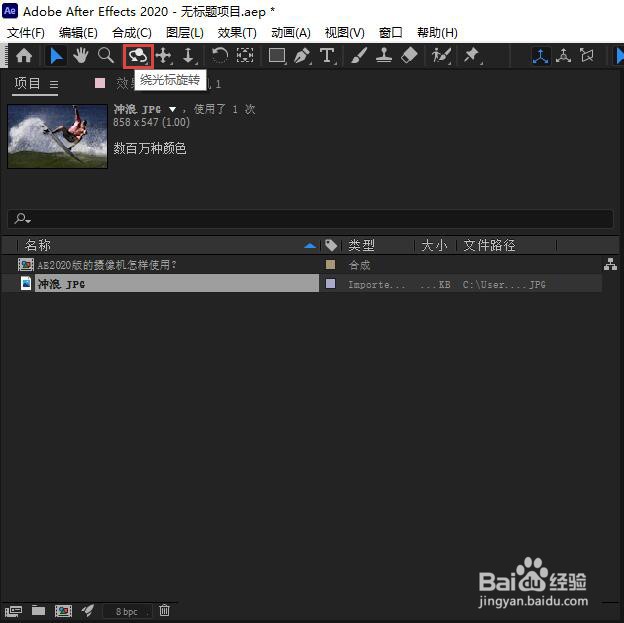
Task: Enable View Axis mode
Action: coord(587,56)
